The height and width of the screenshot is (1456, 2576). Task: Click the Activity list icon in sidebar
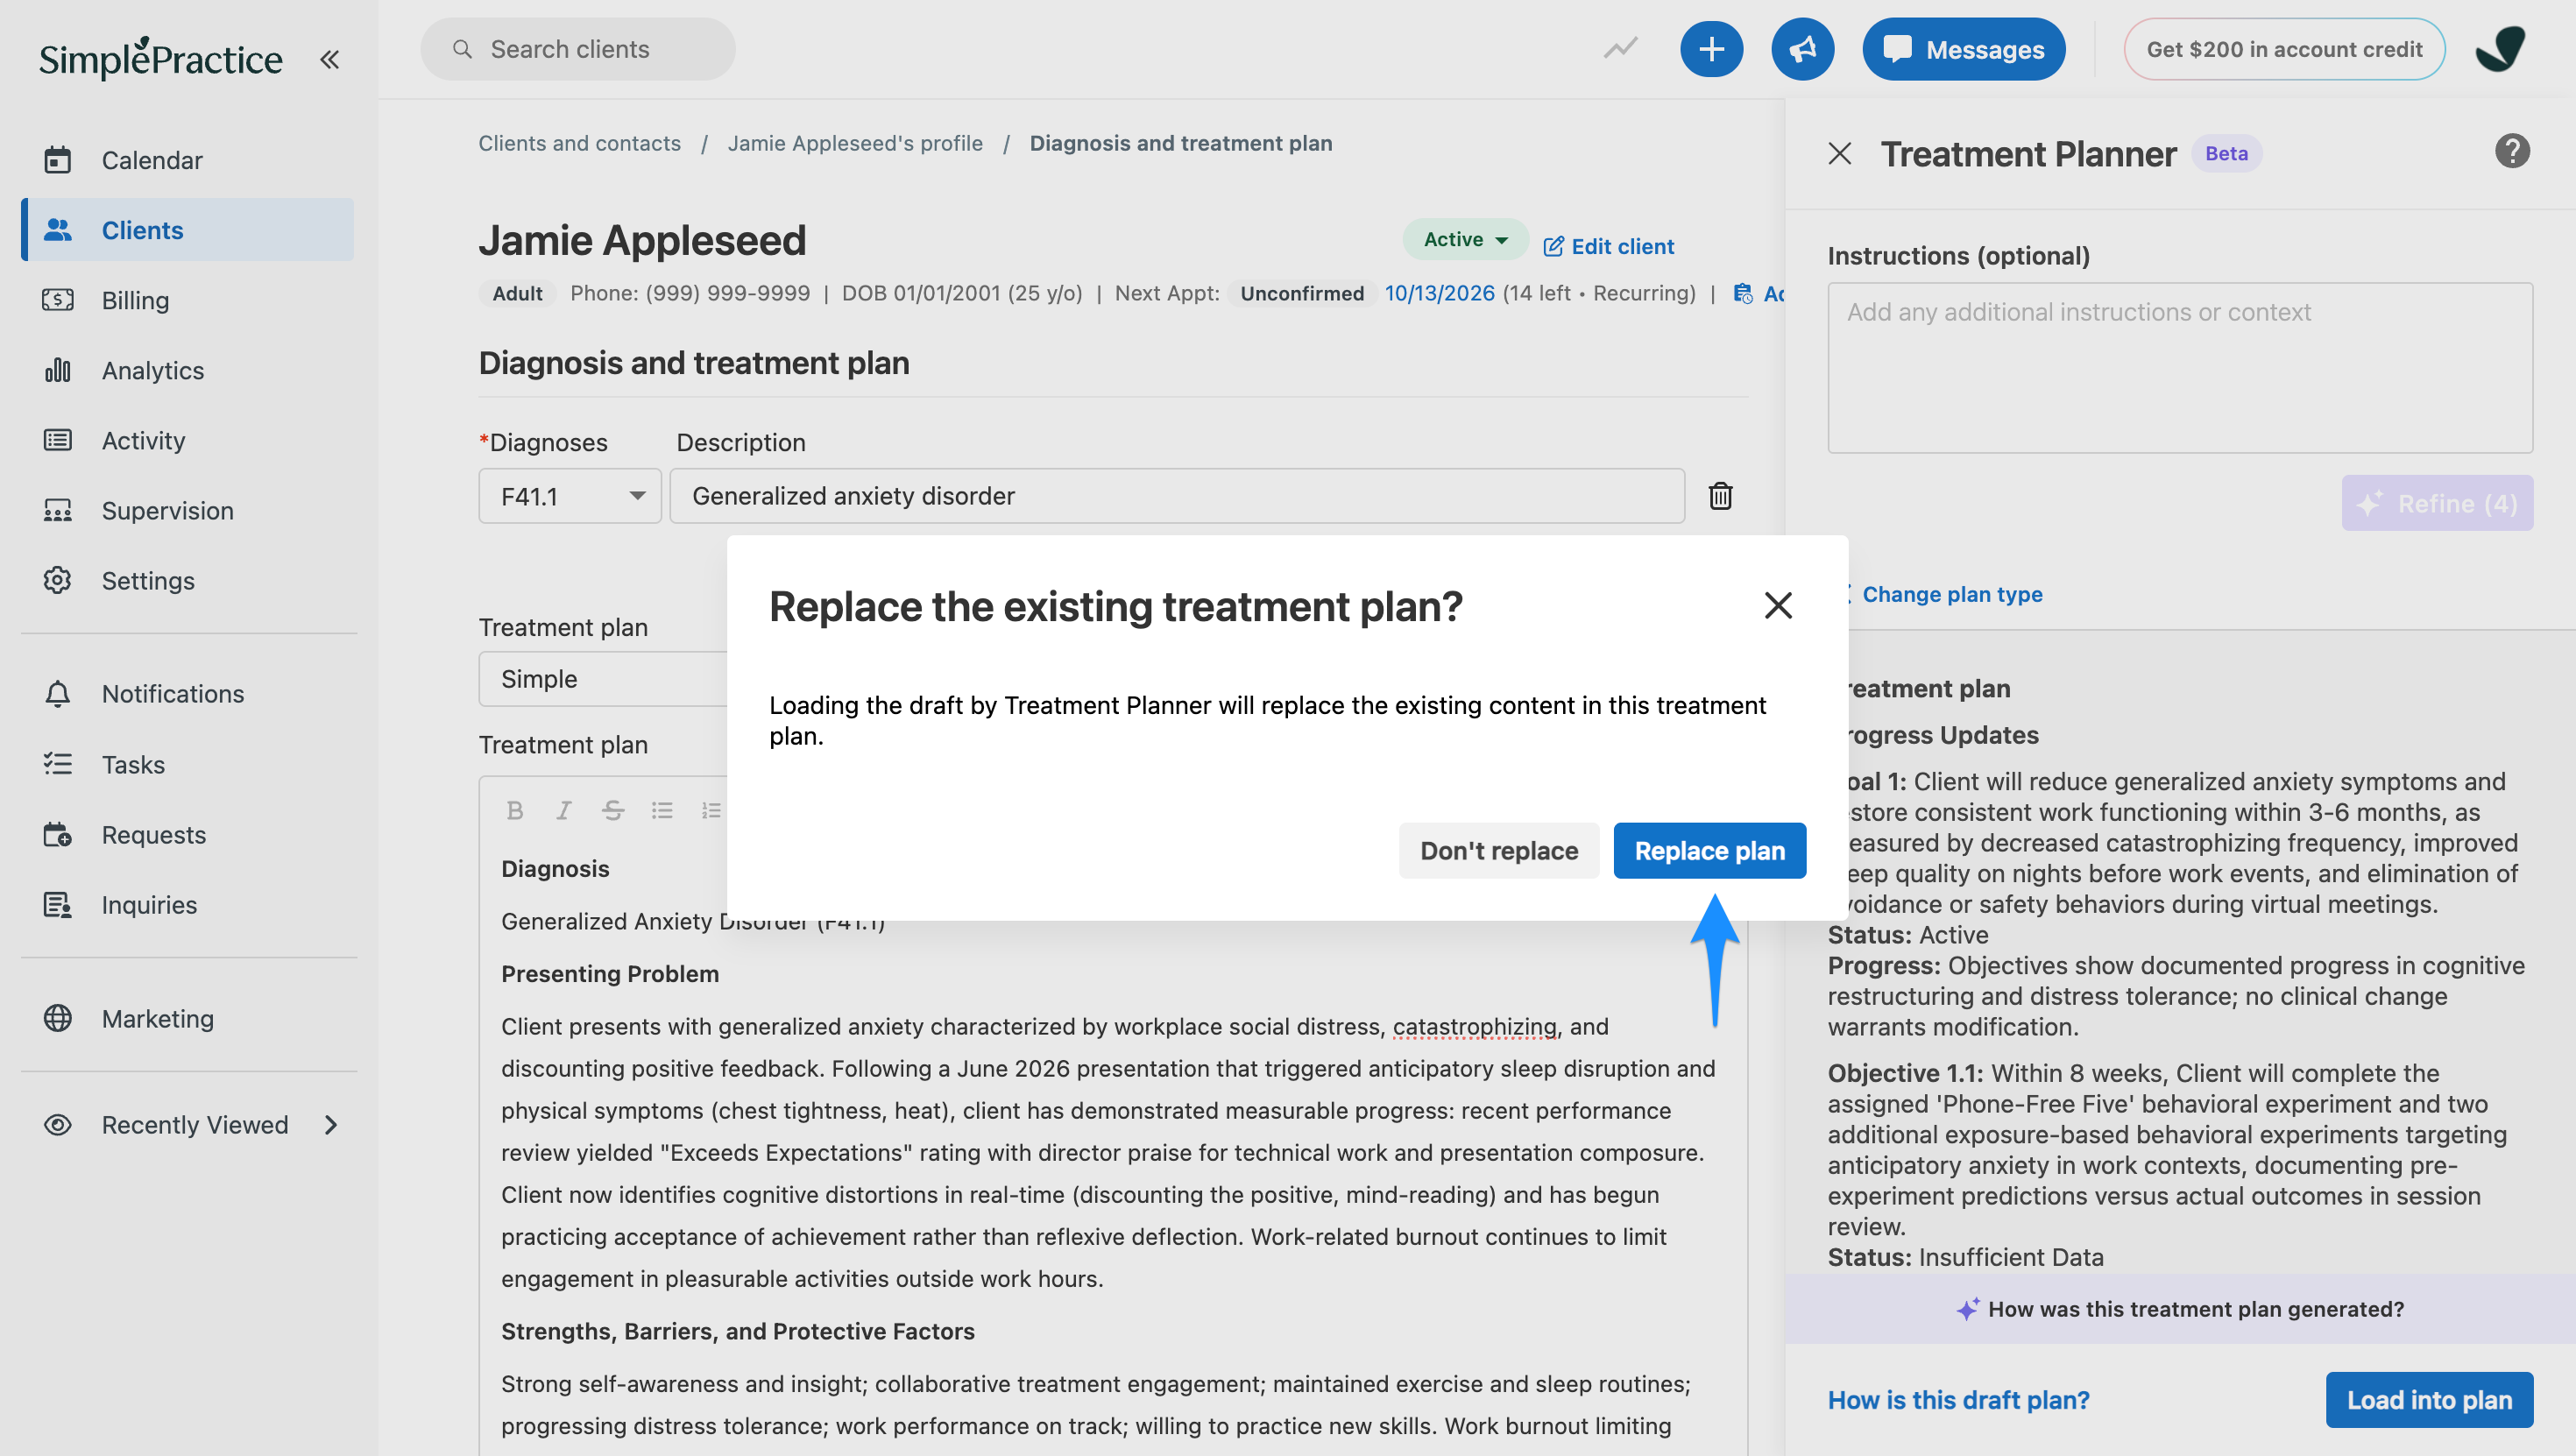[x=58, y=440]
